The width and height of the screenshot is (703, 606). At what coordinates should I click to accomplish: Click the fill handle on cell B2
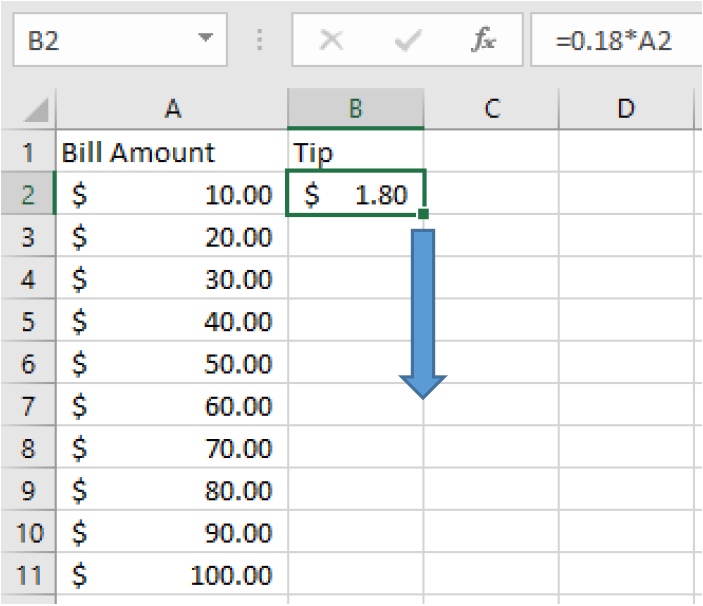[423, 214]
